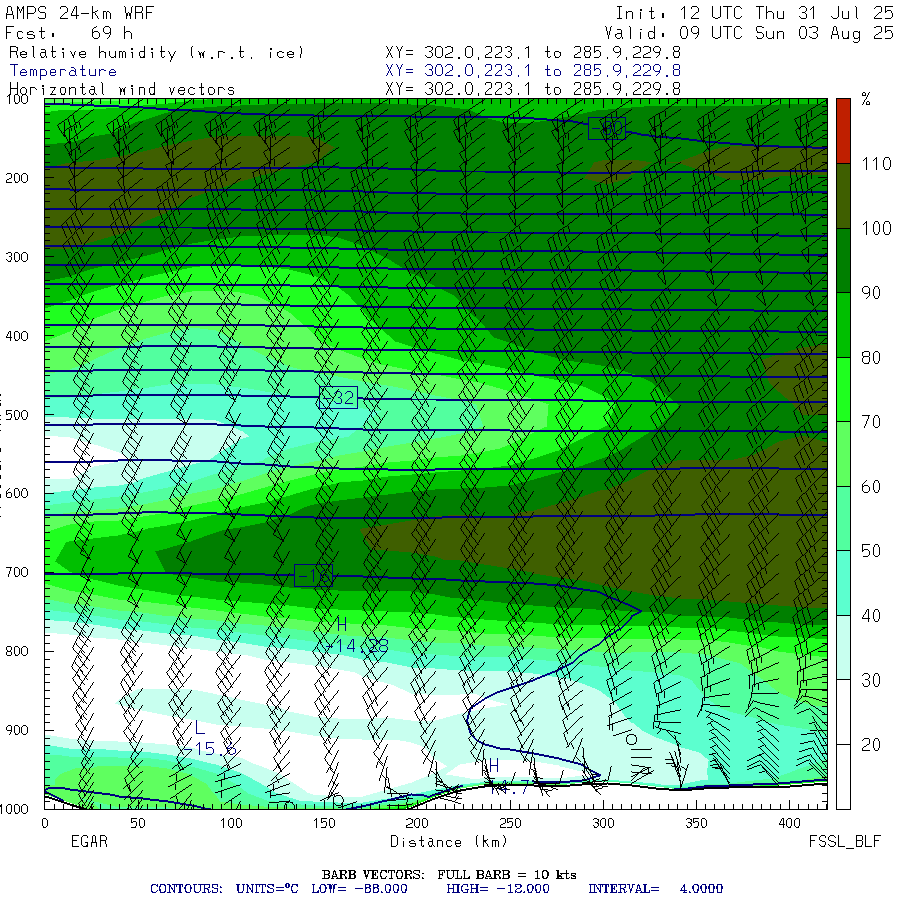Image resolution: width=900 pixels, height=900 pixels.
Task: Click the dark green 90–100% colorbar segment
Action: pyautogui.click(x=843, y=261)
